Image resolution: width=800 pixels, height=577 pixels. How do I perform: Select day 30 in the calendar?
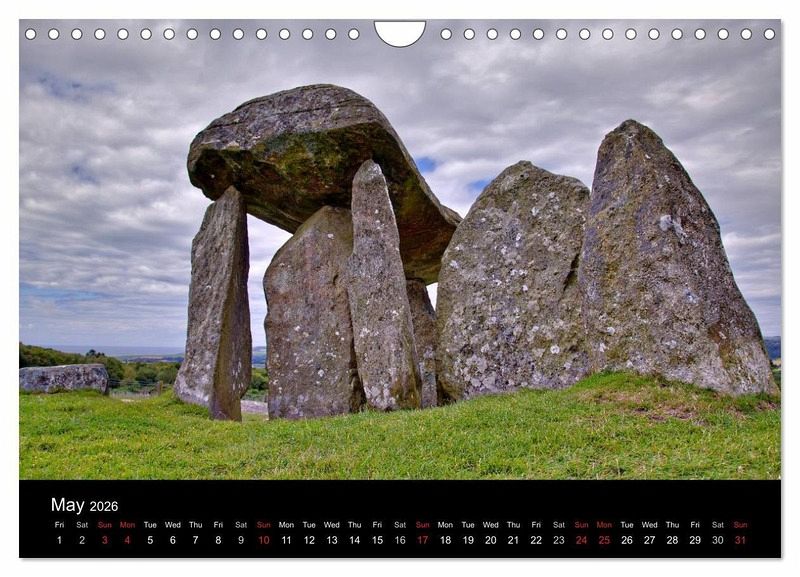click(718, 540)
